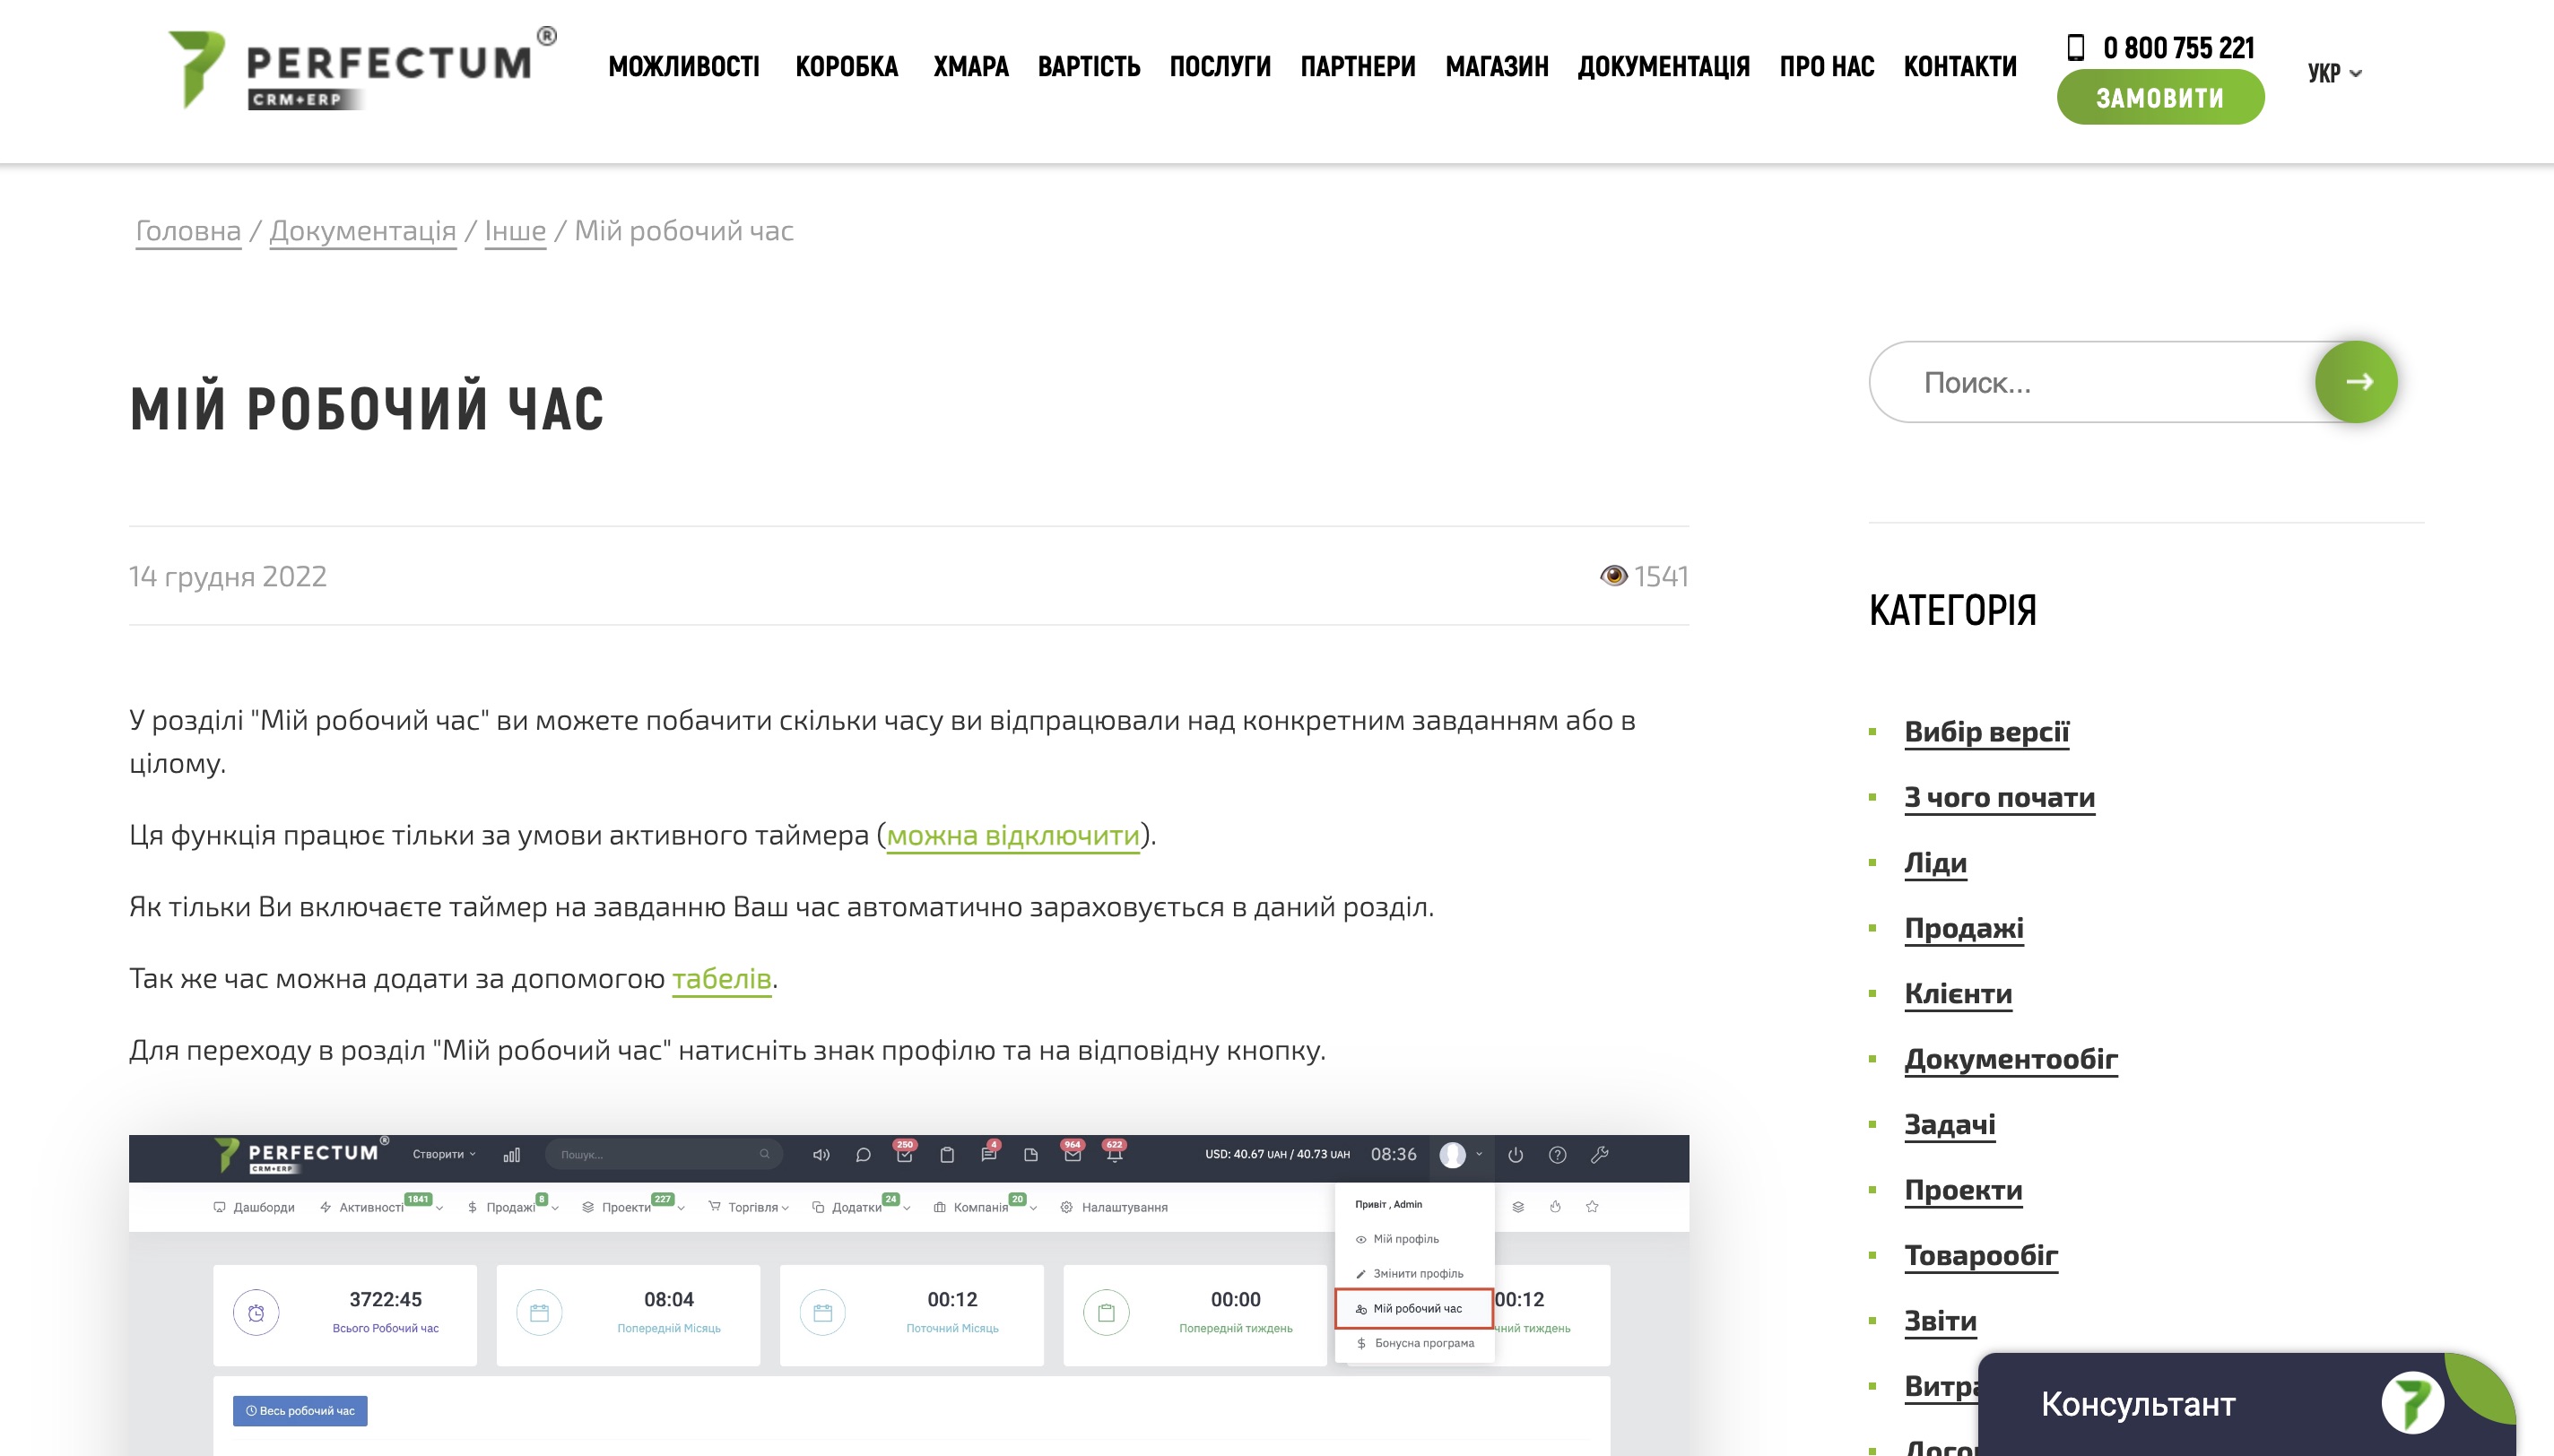
Task: Click the bell notification icon in CRM screenshot
Action: click(1114, 1156)
